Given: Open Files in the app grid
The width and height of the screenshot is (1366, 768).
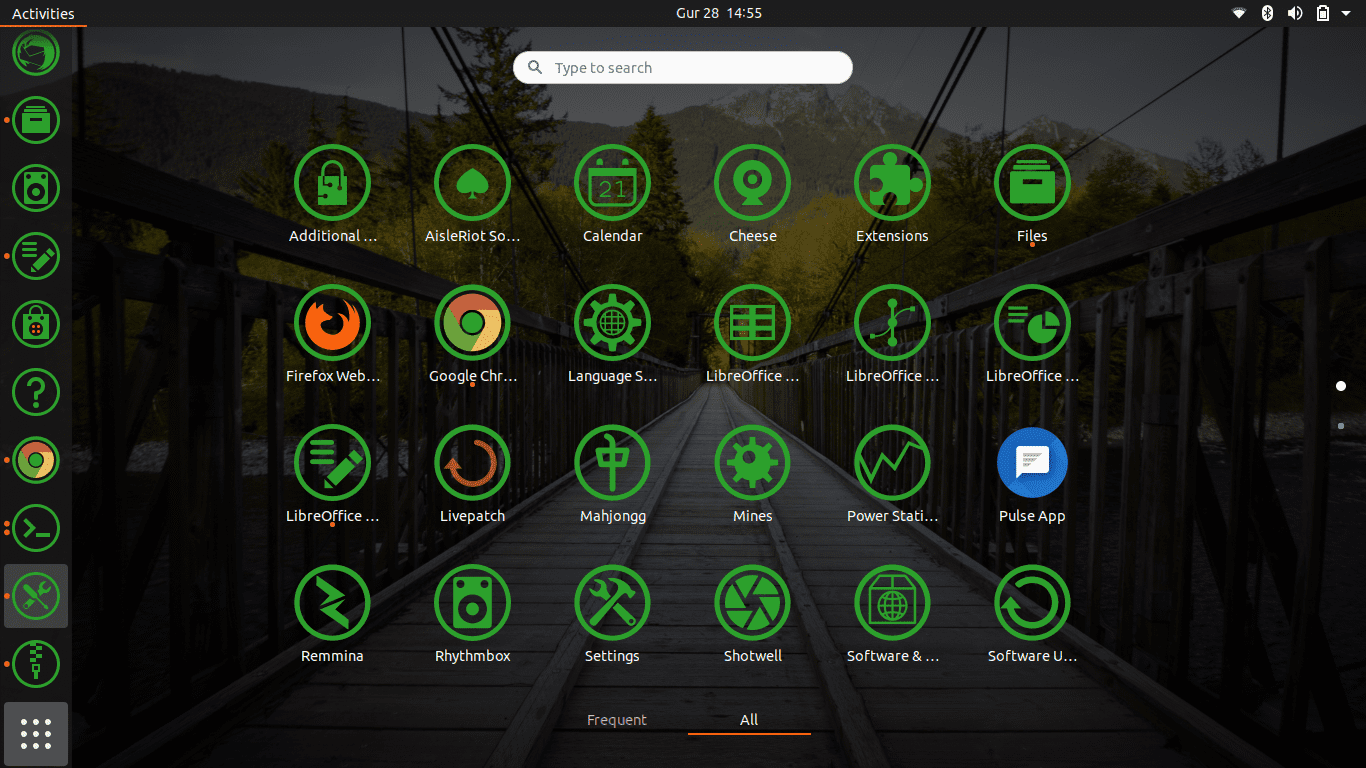Looking at the screenshot, I should [x=1032, y=183].
